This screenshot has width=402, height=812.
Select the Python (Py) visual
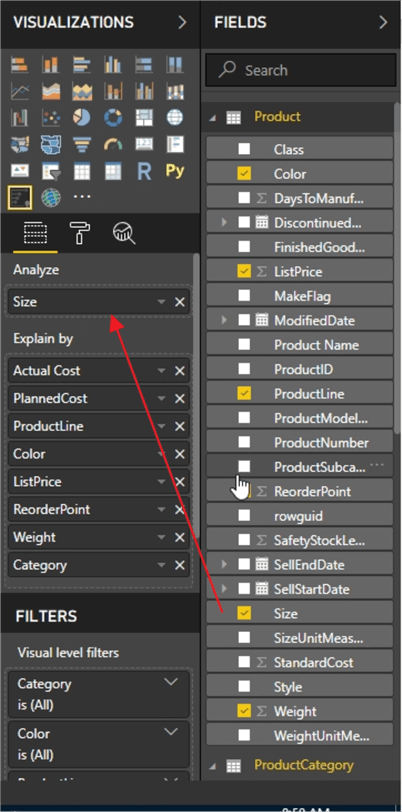(x=175, y=170)
